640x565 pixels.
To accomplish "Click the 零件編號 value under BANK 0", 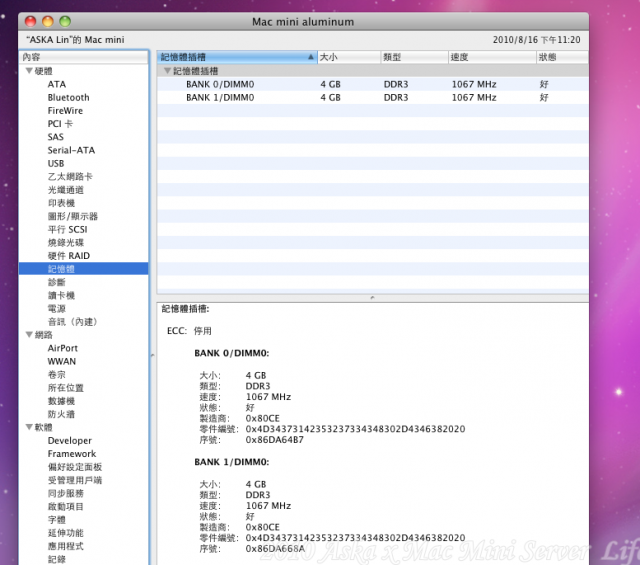I will coord(355,429).
